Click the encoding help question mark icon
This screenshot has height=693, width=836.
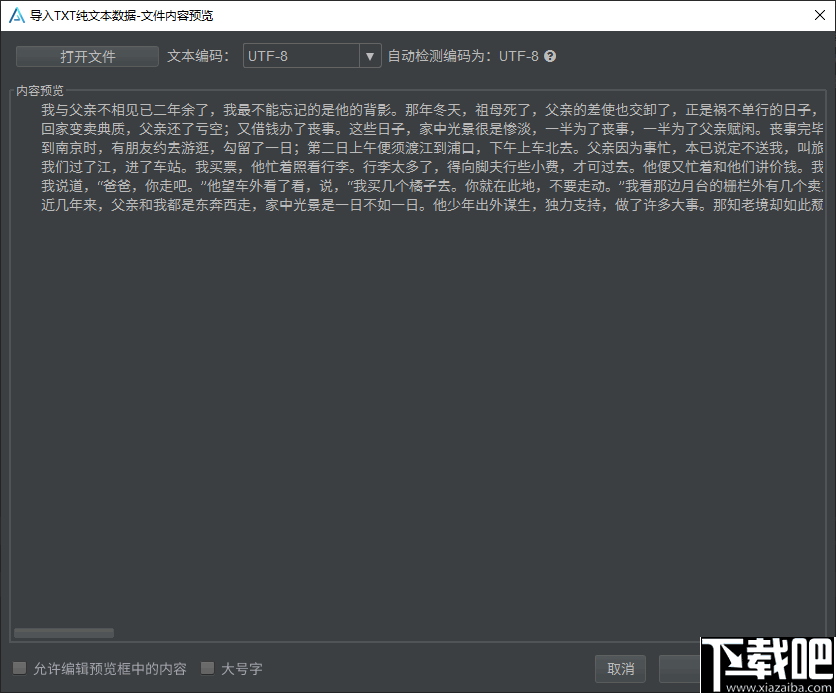coord(550,56)
